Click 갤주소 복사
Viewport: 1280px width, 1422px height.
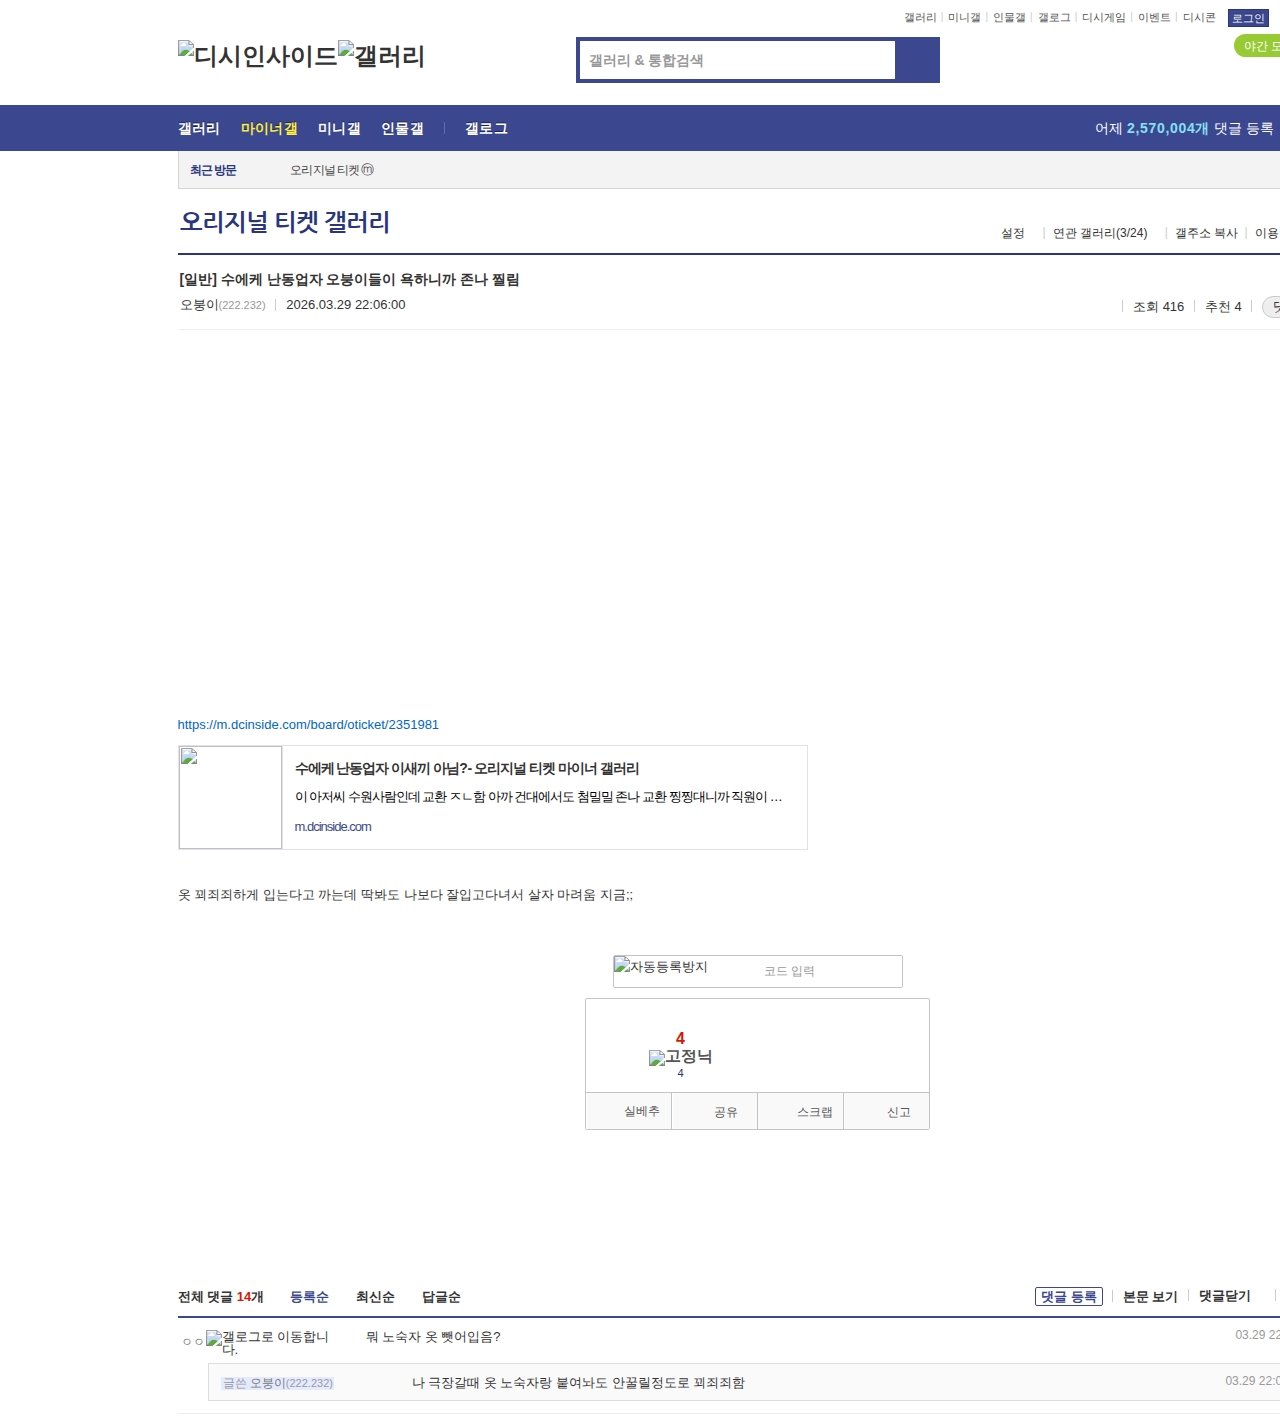[1206, 233]
